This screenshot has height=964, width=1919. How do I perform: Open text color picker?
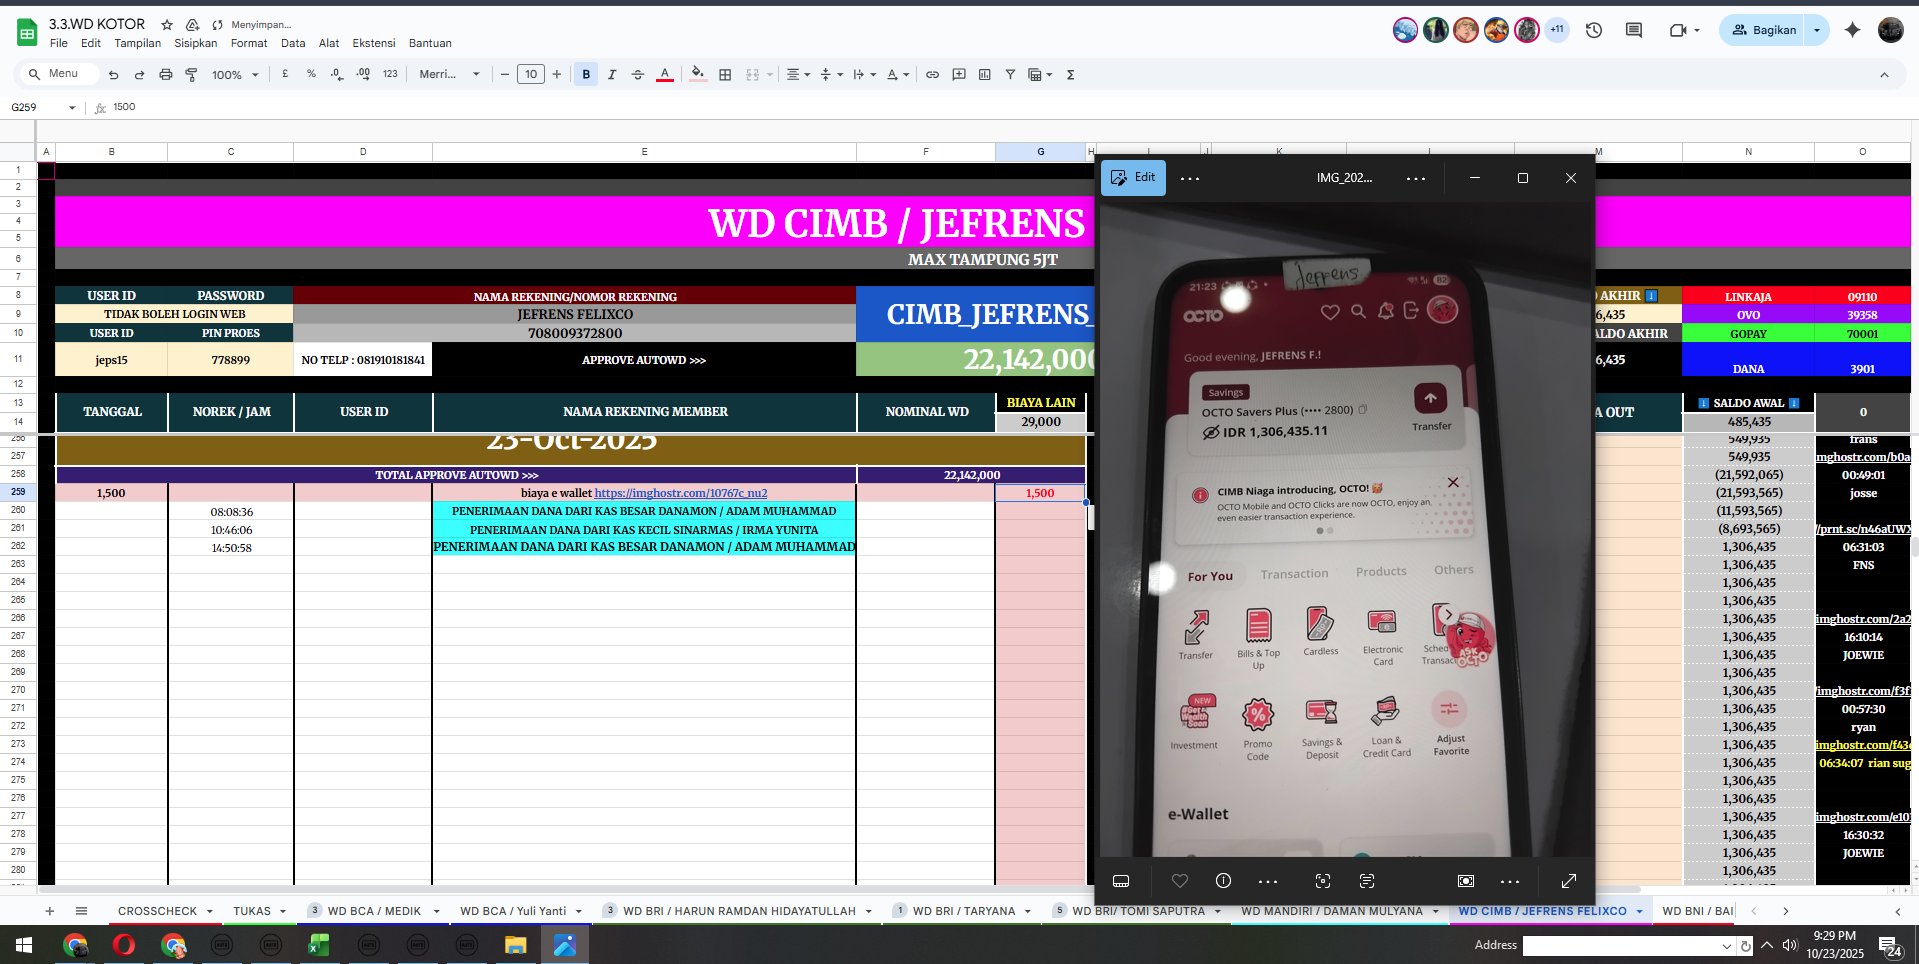pyautogui.click(x=664, y=74)
